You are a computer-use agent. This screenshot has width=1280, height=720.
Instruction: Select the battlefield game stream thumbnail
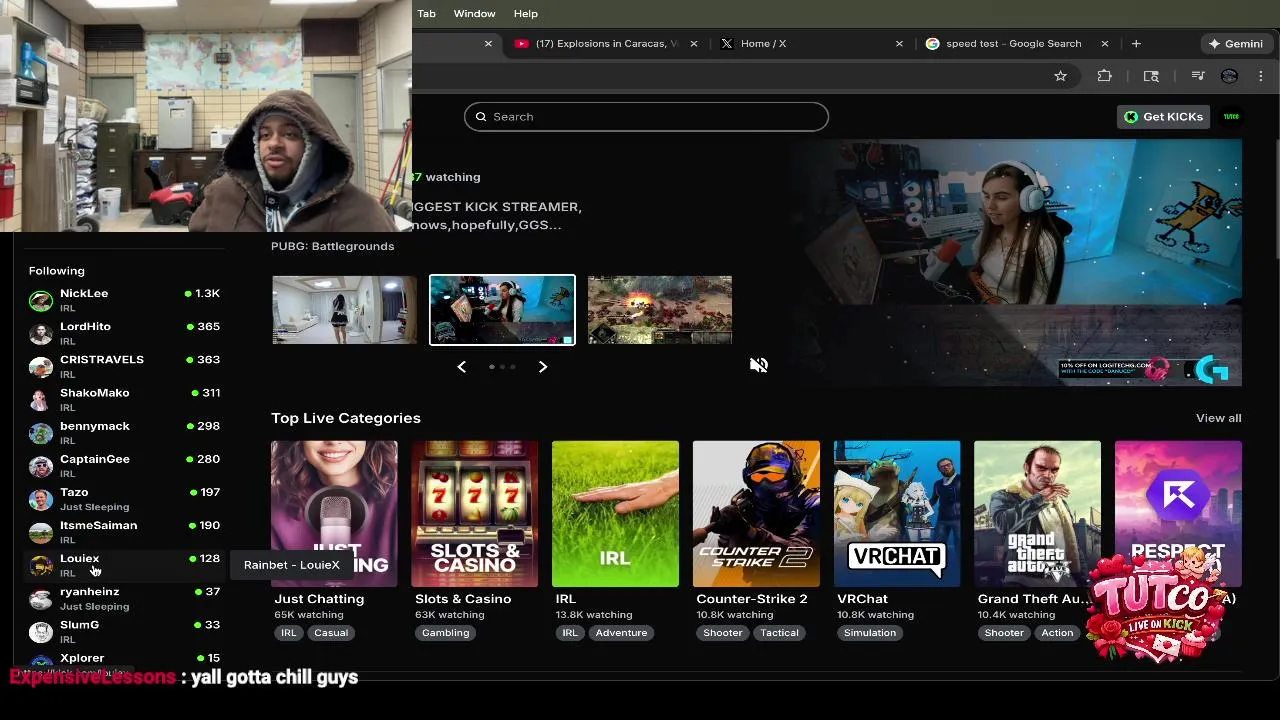point(660,310)
